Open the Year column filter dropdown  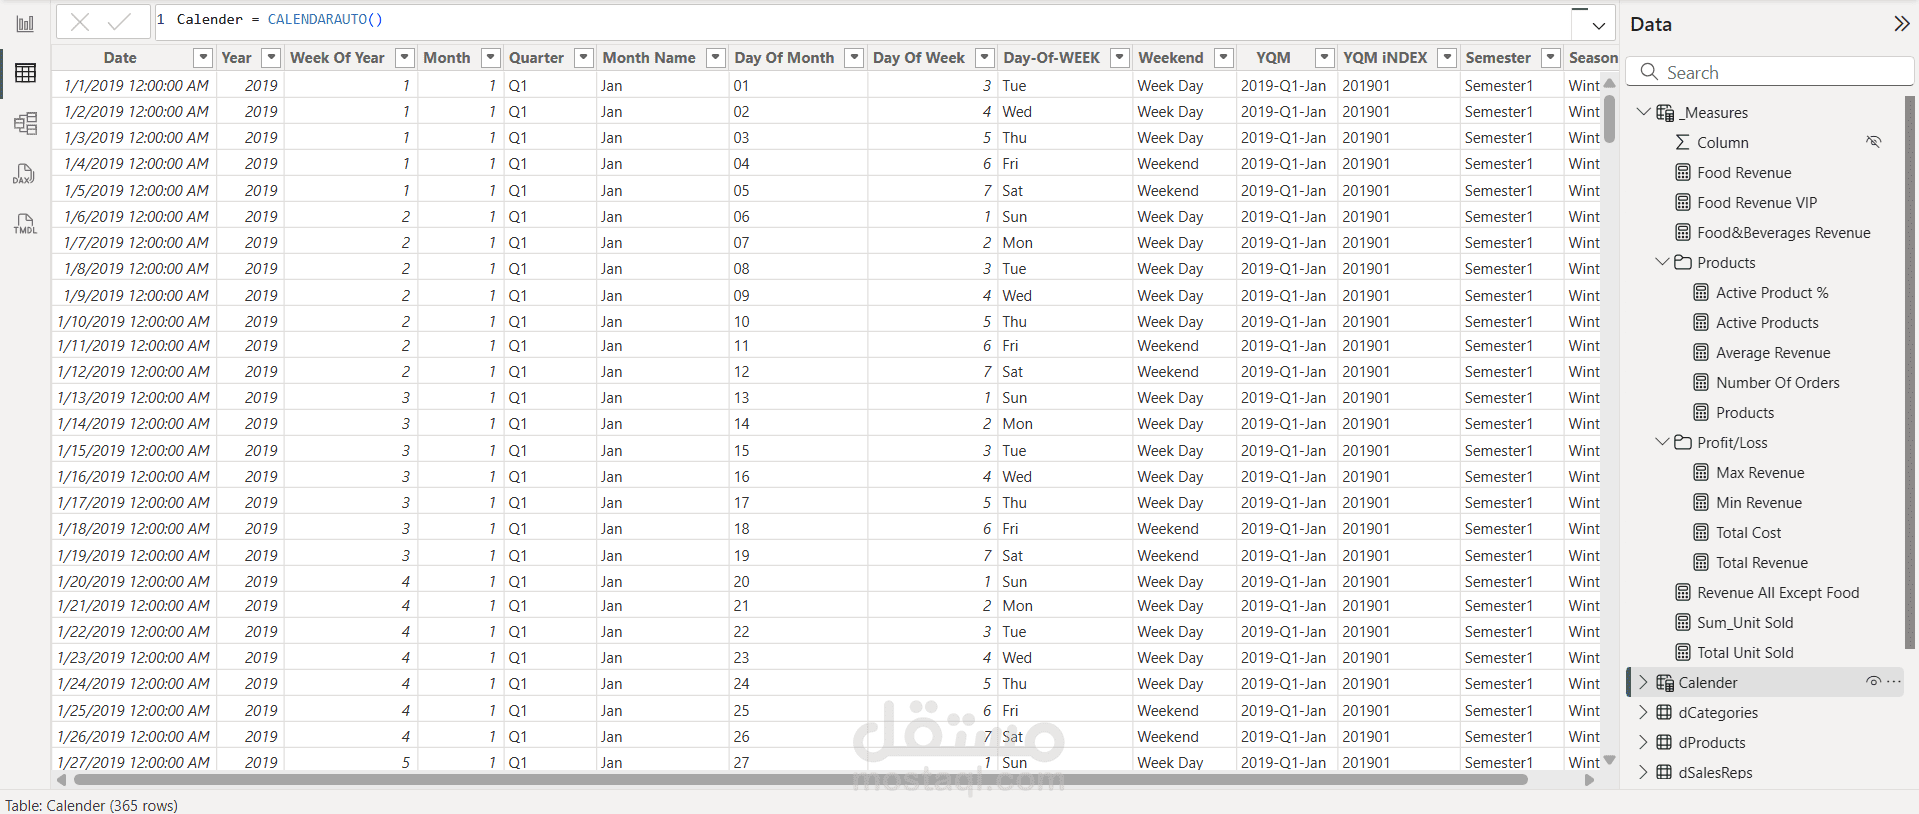click(x=271, y=58)
